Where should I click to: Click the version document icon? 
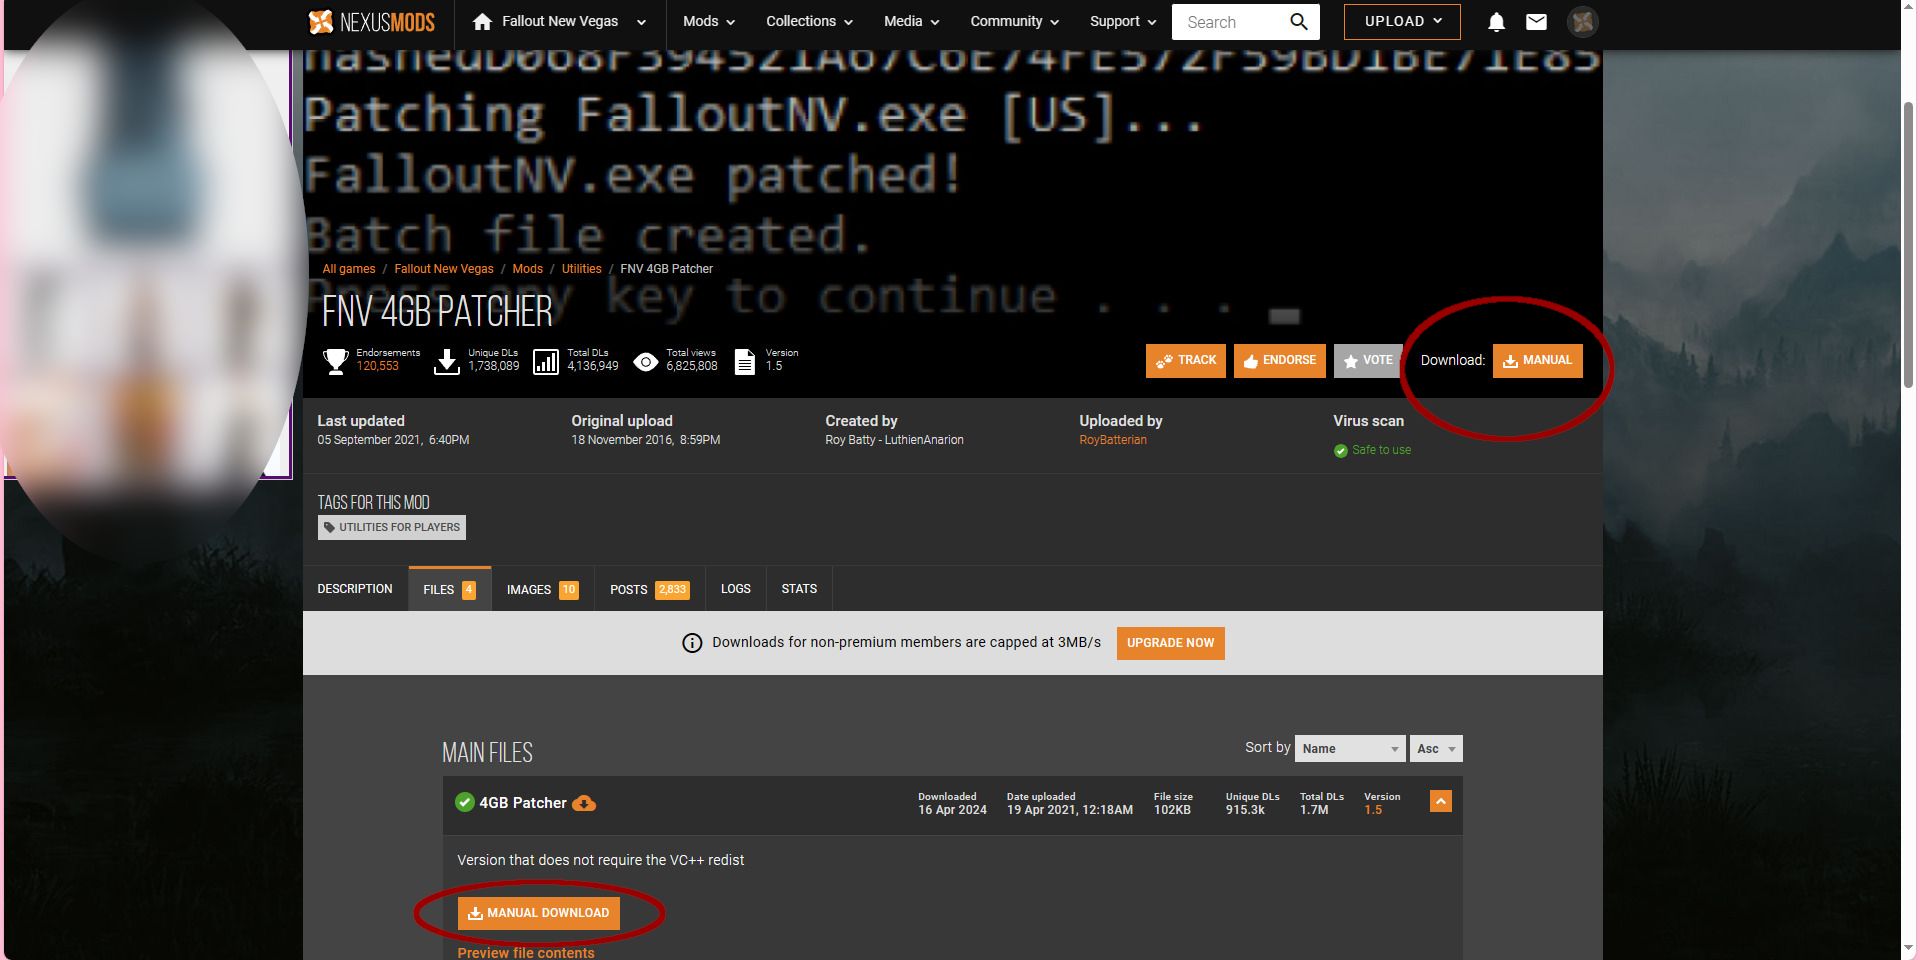(745, 361)
